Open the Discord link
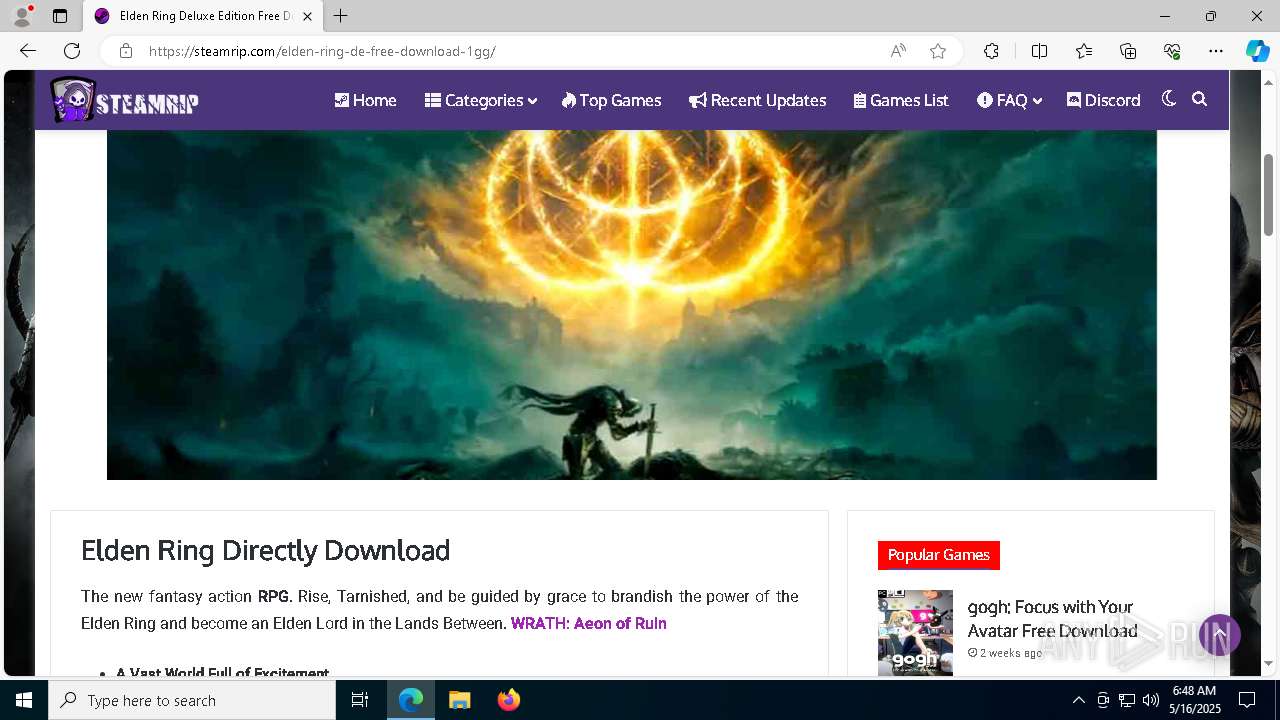Image resolution: width=1280 pixels, height=720 pixels. pyautogui.click(x=1103, y=100)
